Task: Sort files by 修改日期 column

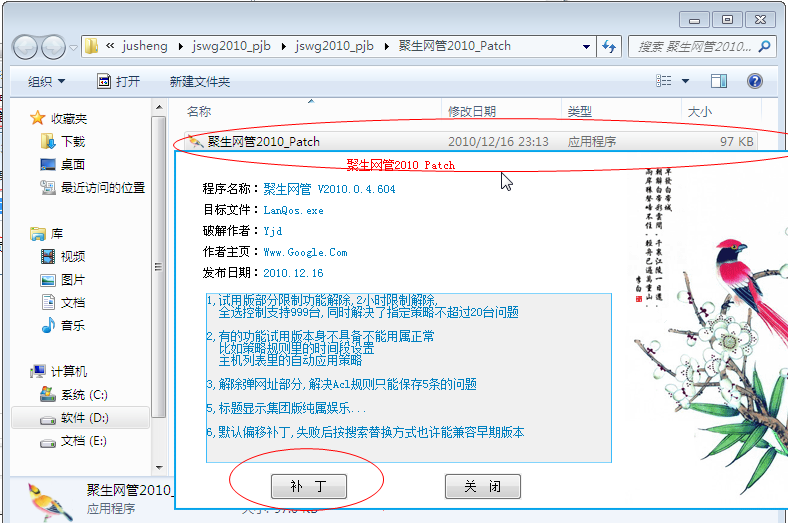Action: tap(471, 112)
